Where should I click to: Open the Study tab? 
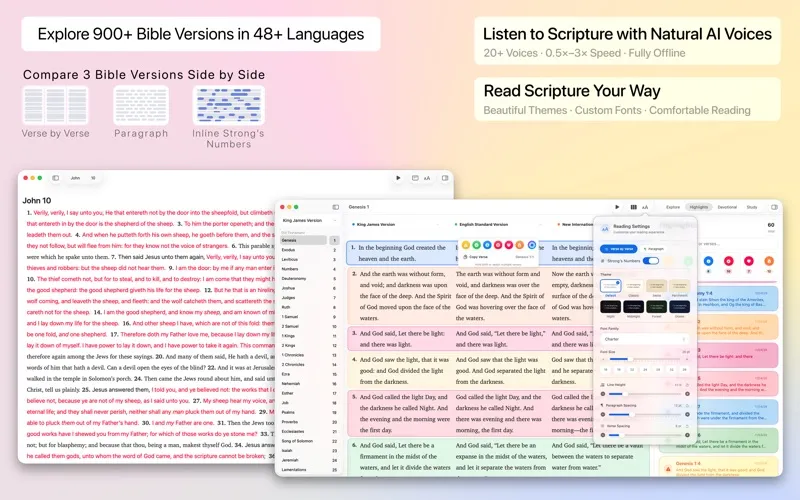tap(752, 207)
